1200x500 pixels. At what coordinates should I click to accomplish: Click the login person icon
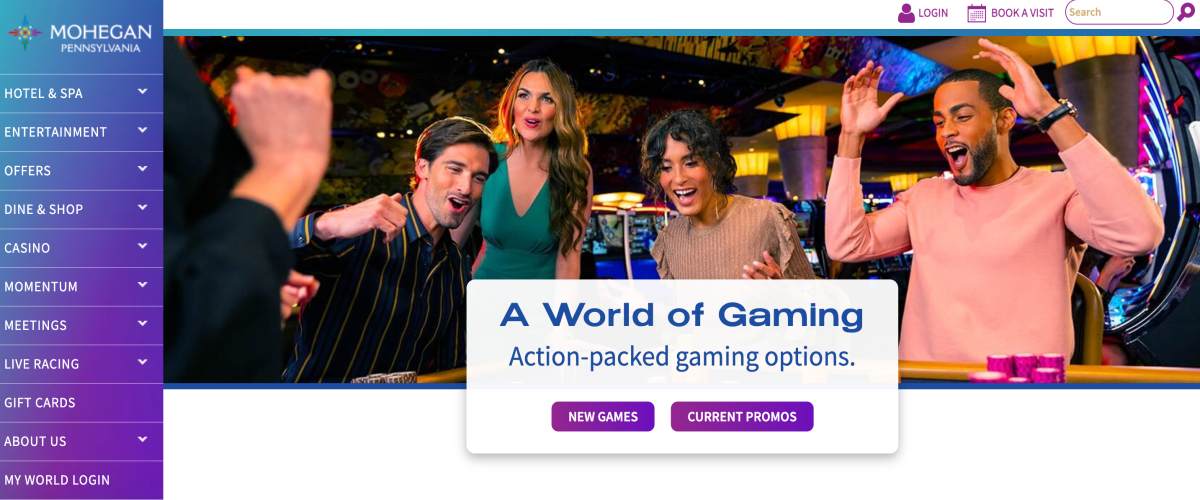pyautogui.click(x=906, y=13)
